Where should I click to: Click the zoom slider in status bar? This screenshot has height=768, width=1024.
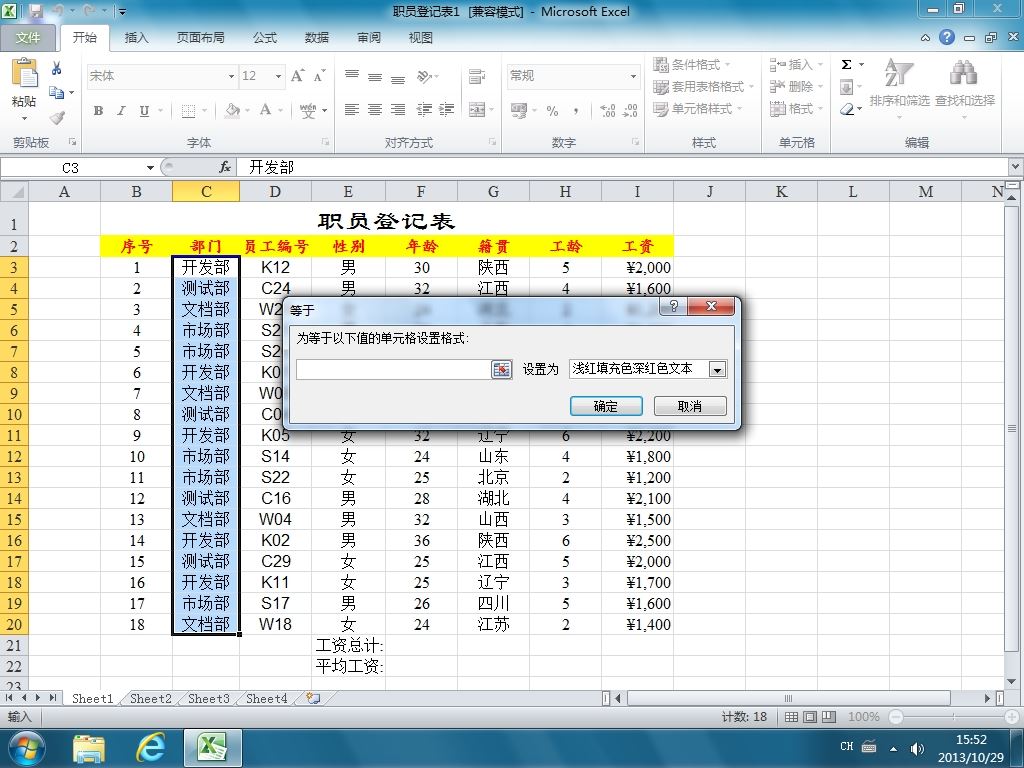953,717
